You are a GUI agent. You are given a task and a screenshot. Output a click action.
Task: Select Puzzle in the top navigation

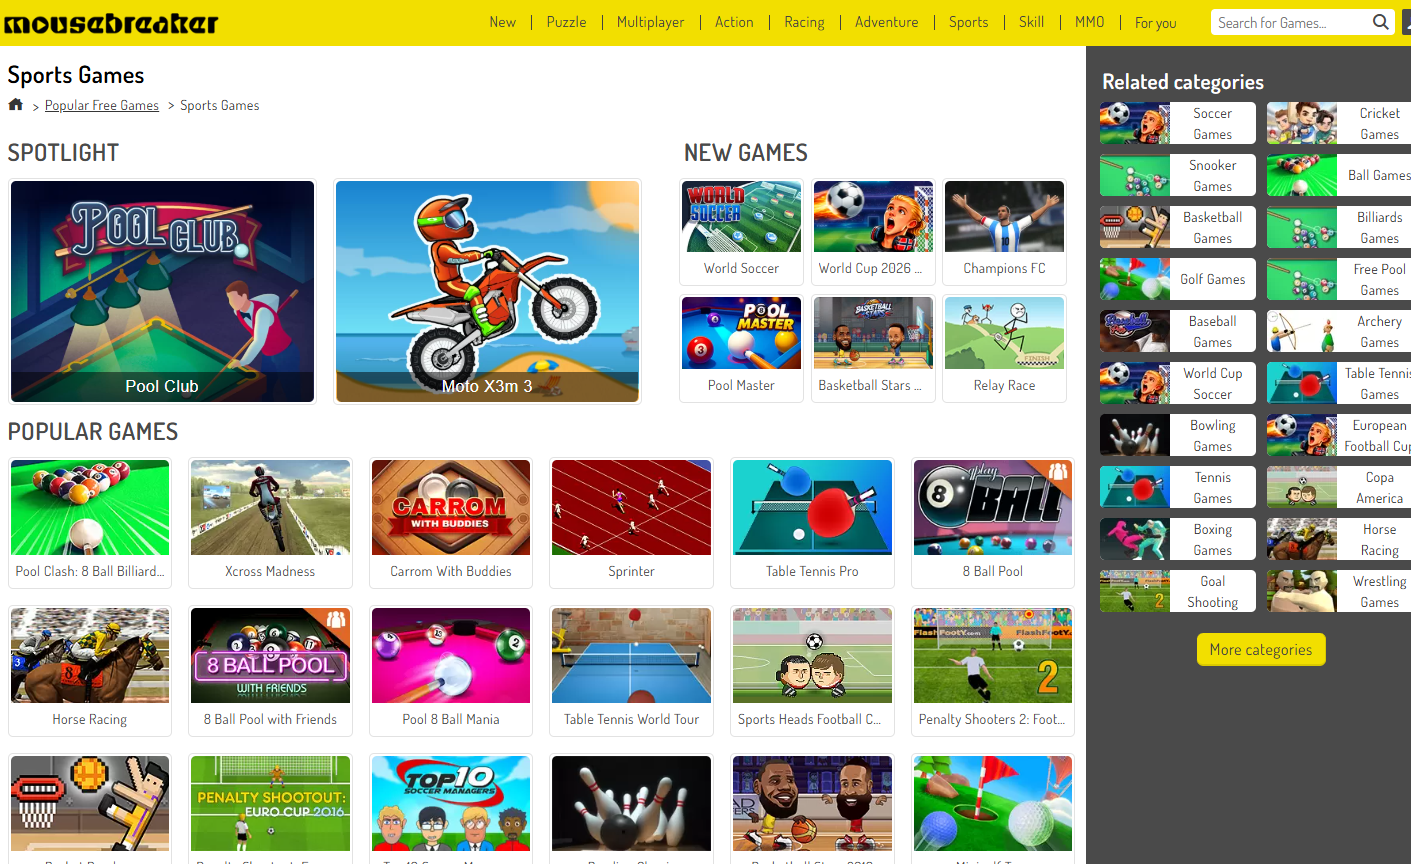click(566, 22)
